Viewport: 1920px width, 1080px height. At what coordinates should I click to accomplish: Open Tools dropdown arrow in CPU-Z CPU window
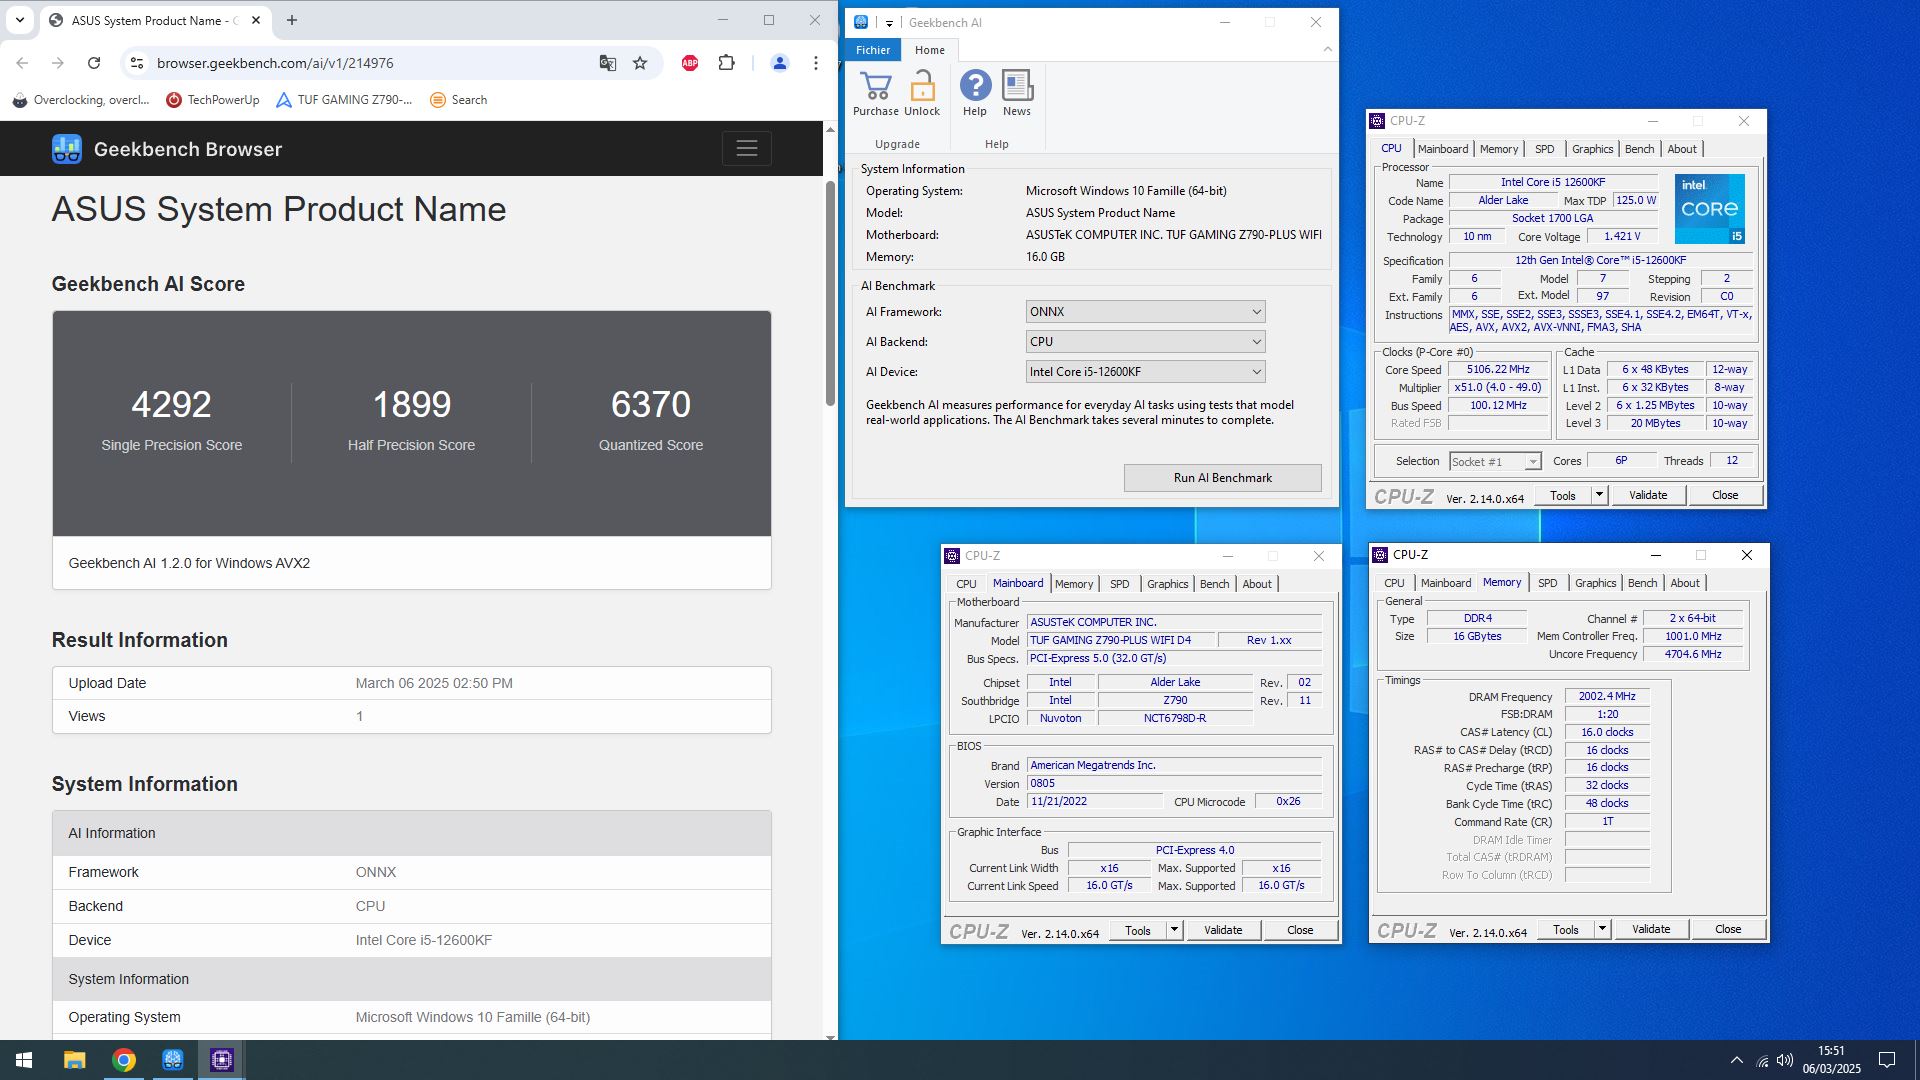tap(1599, 495)
